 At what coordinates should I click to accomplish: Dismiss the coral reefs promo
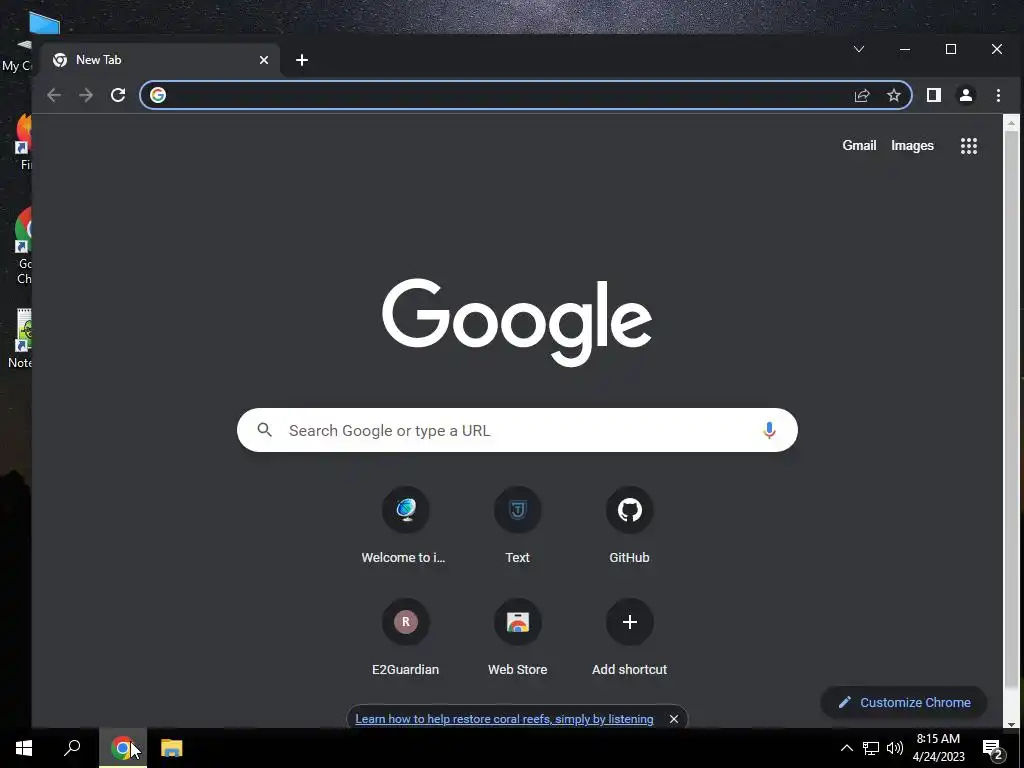pos(674,719)
